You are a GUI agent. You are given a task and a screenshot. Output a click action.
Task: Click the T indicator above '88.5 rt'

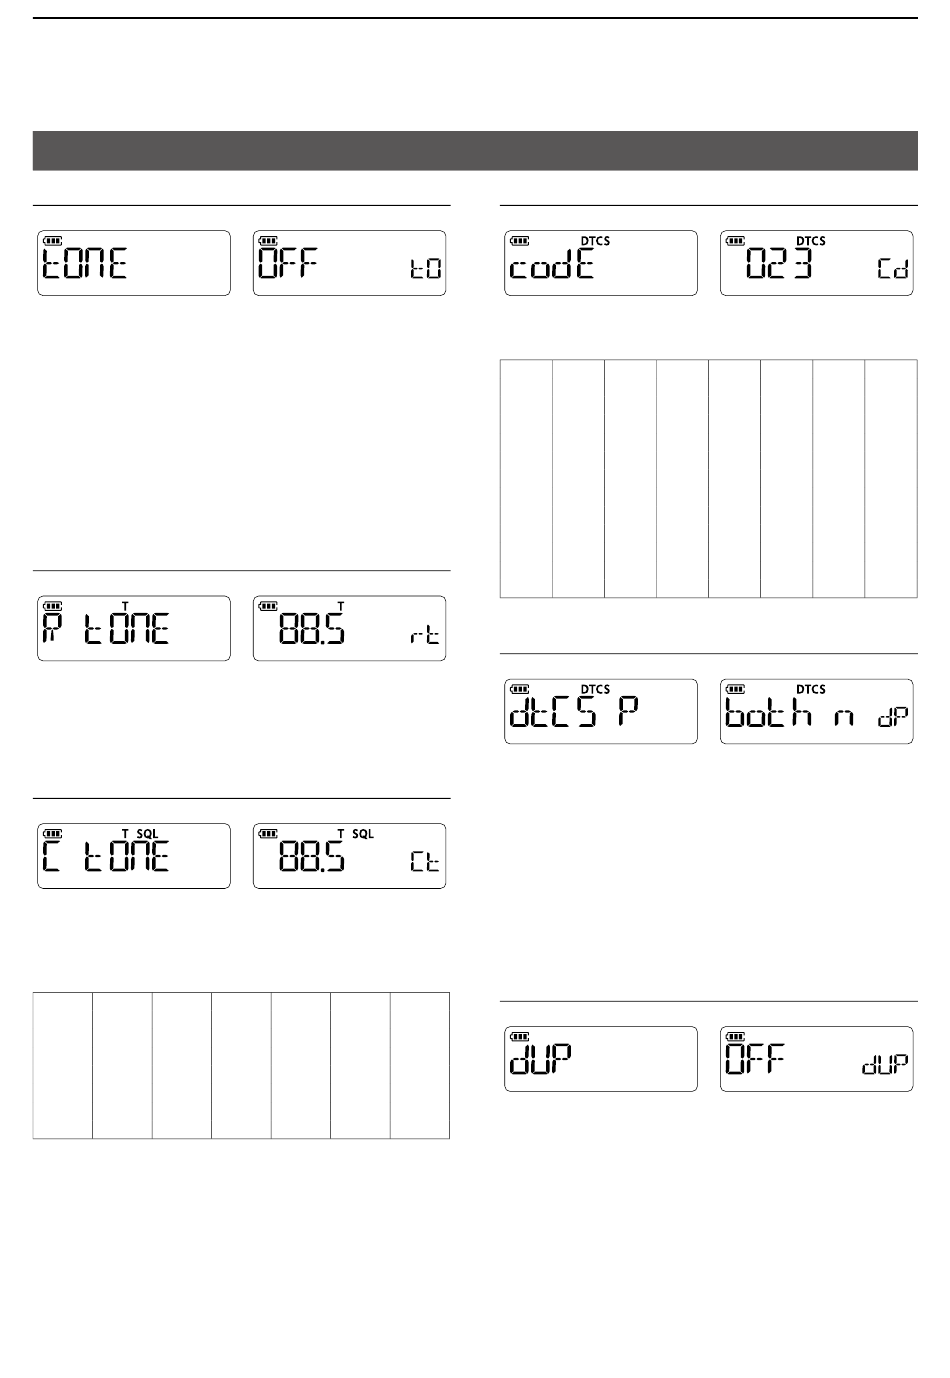coord(341,606)
